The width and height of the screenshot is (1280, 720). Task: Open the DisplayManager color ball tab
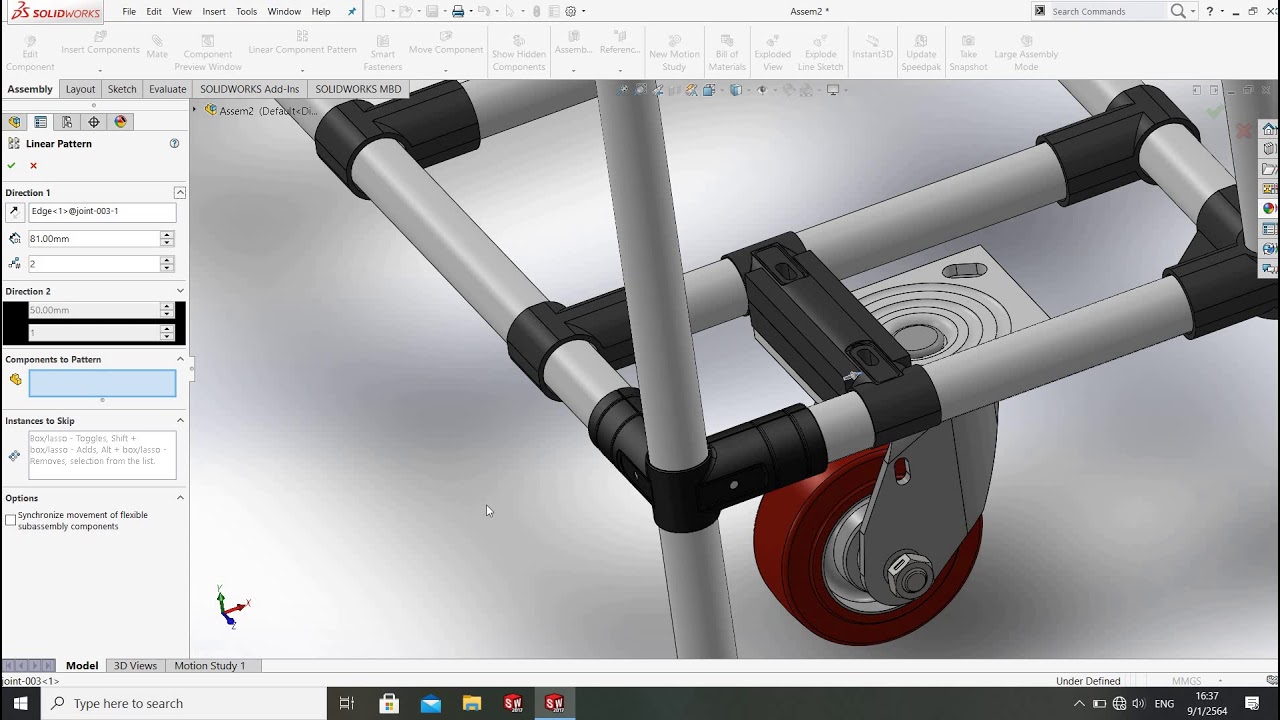click(121, 122)
